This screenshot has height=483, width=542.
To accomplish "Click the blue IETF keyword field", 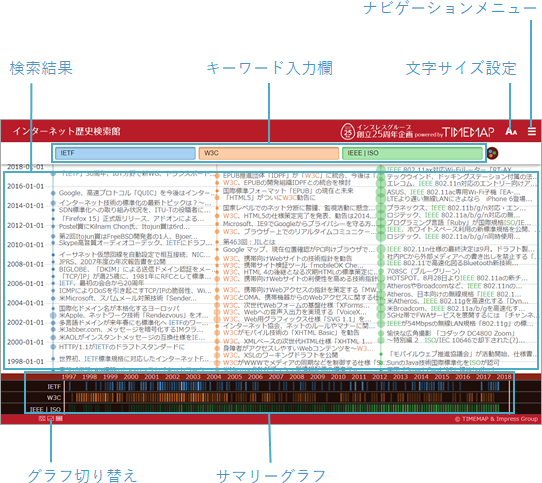I will [x=125, y=153].
